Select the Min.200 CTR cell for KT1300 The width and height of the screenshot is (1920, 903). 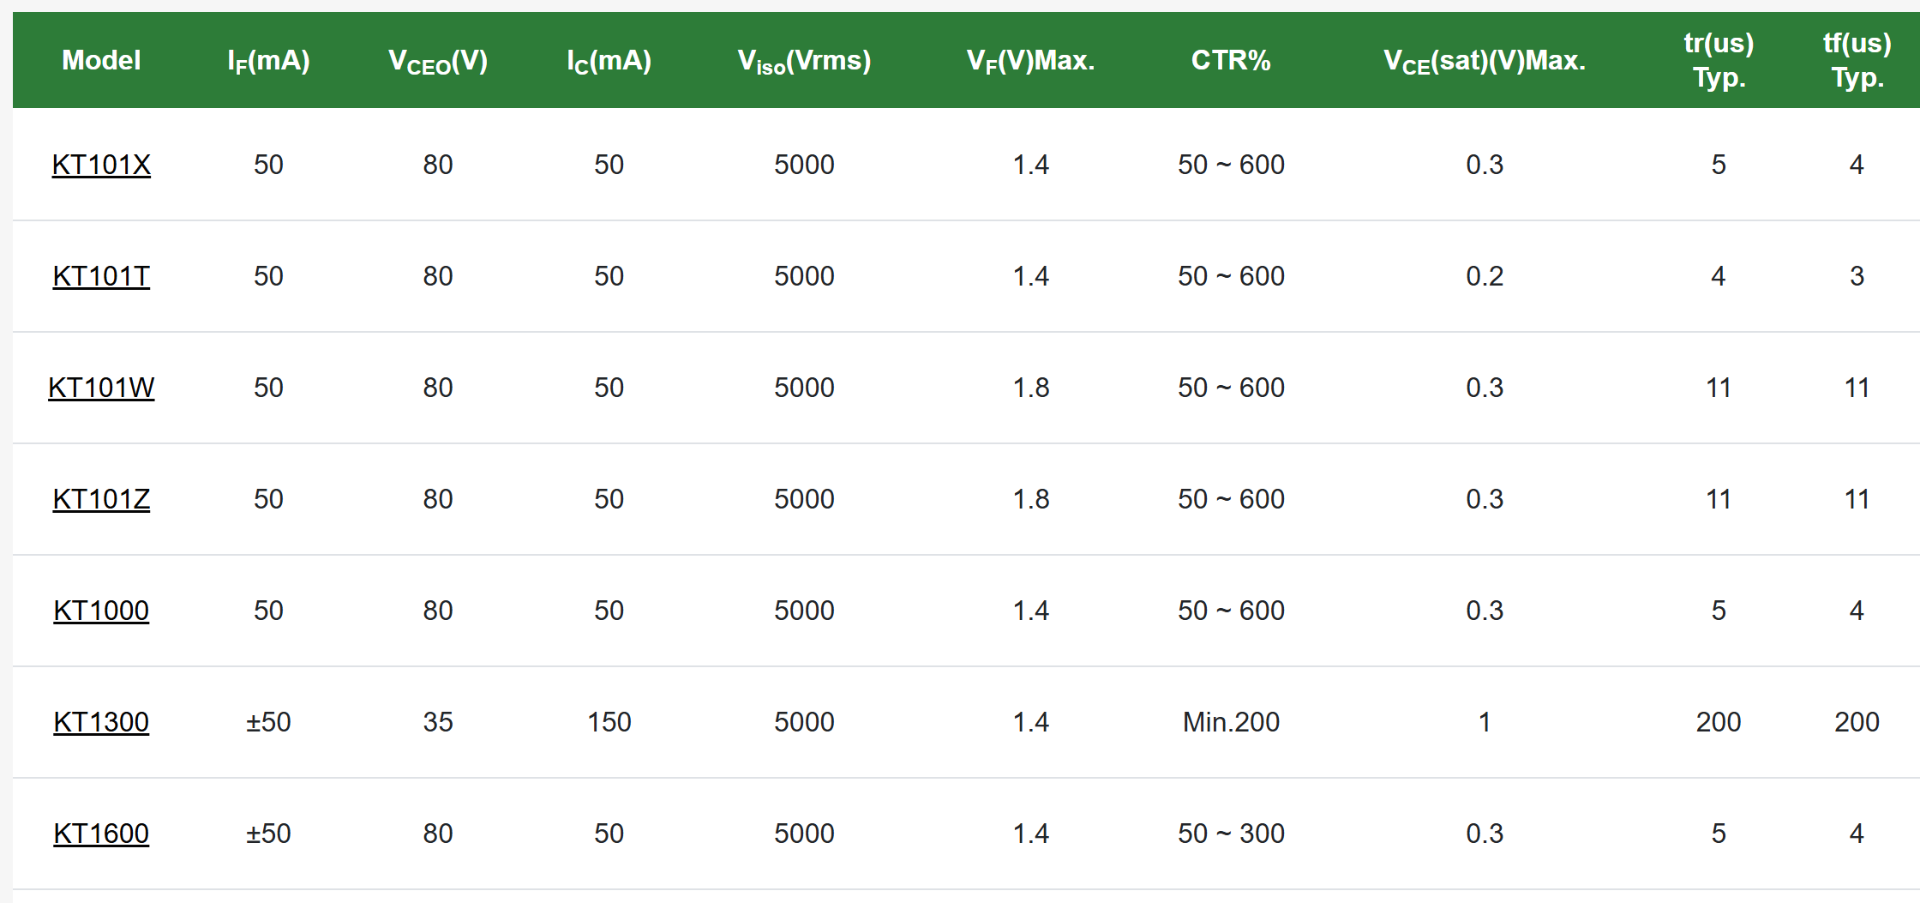coord(1231,722)
